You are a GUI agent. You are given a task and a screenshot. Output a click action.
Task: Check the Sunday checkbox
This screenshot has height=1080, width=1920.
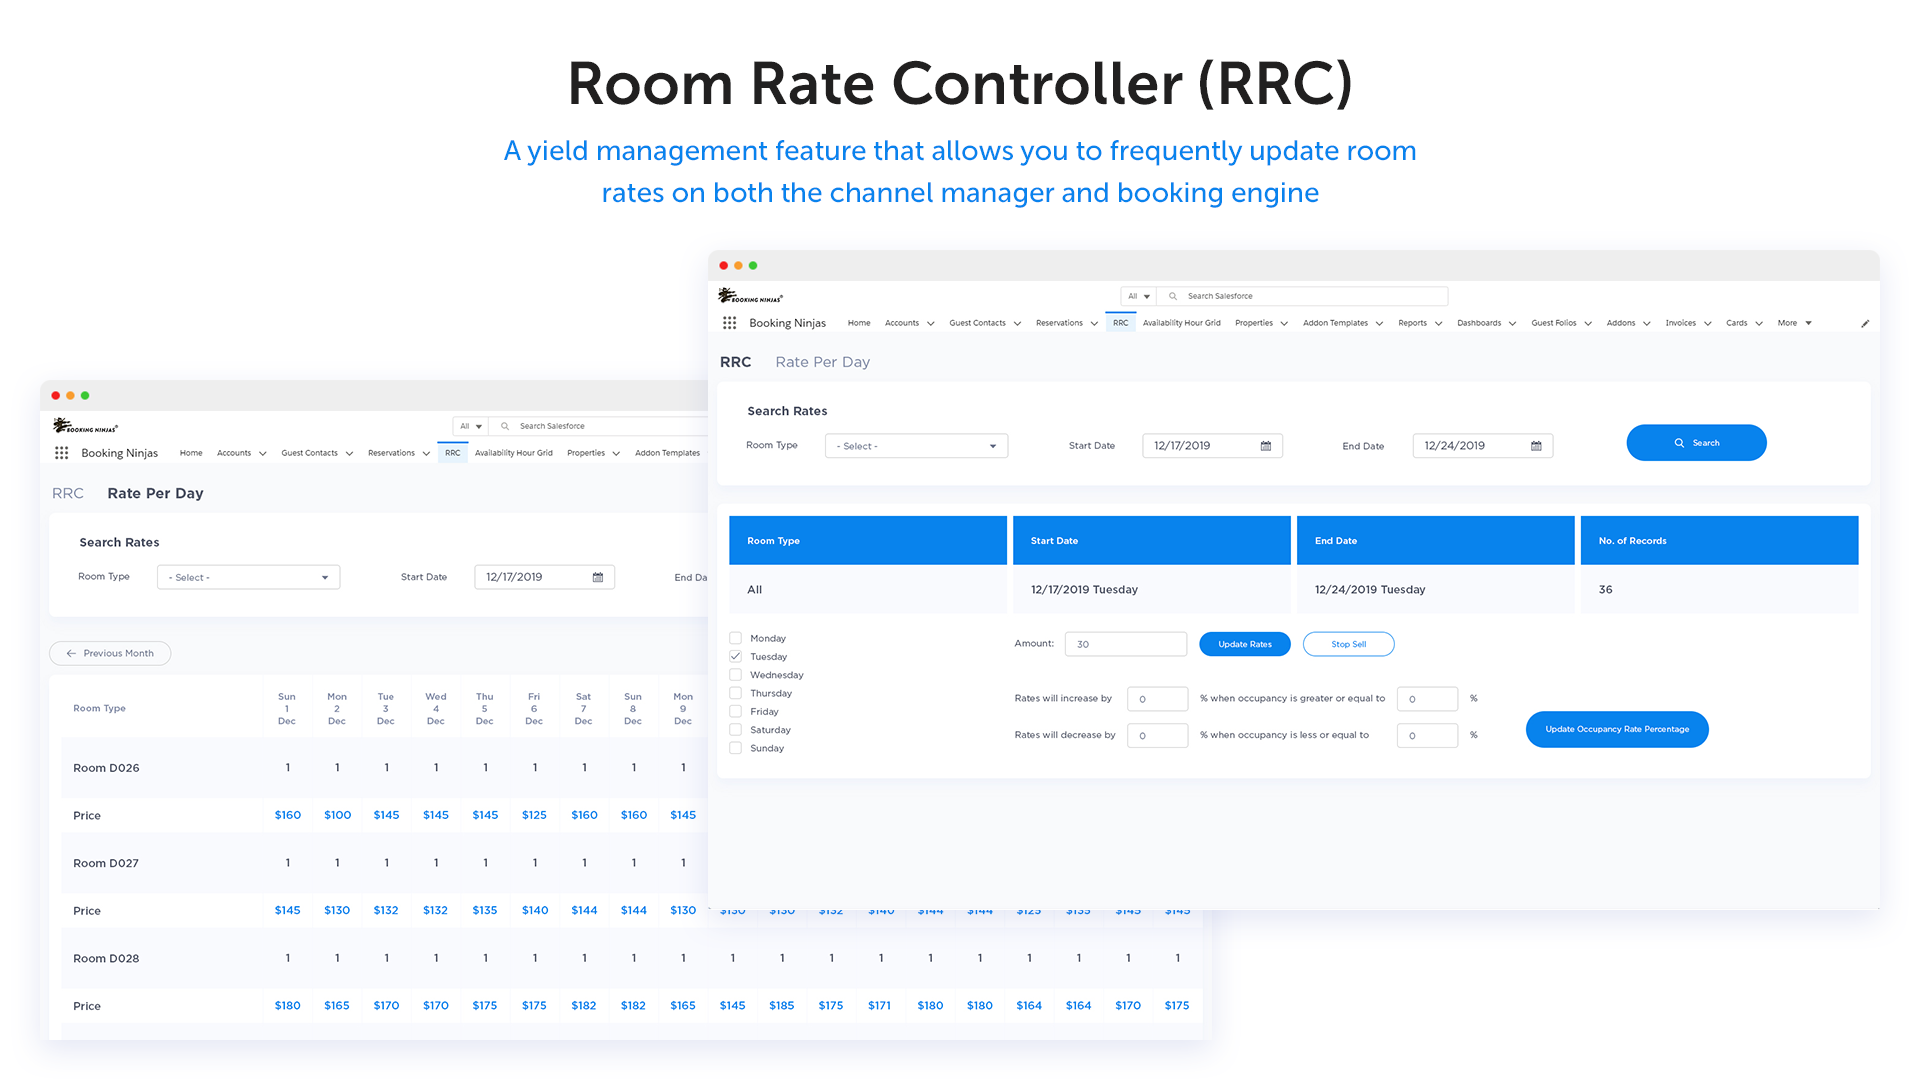pyautogui.click(x=736, y=748)
